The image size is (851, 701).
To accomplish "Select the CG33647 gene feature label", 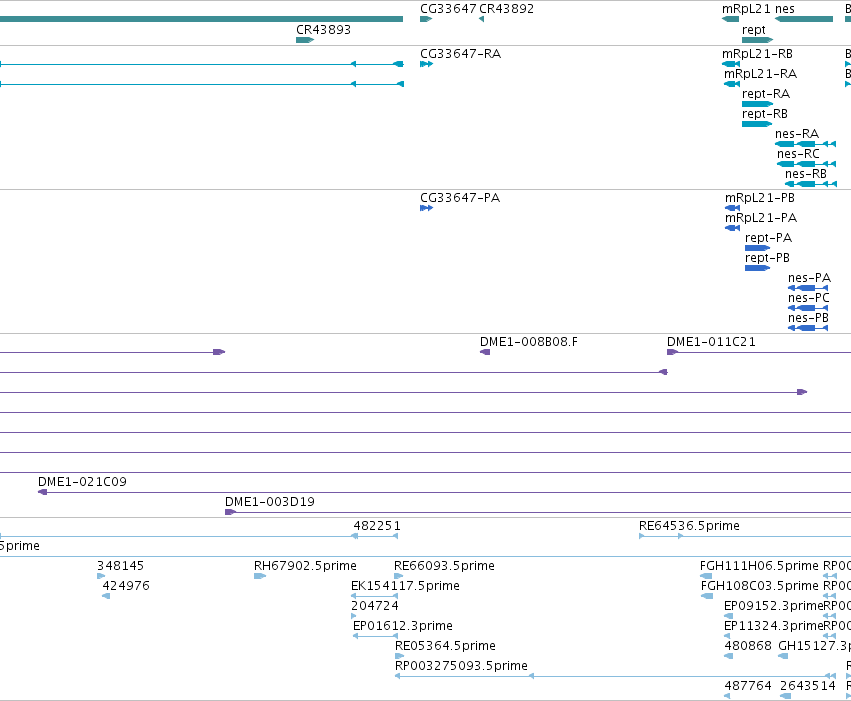I will 448,9.
